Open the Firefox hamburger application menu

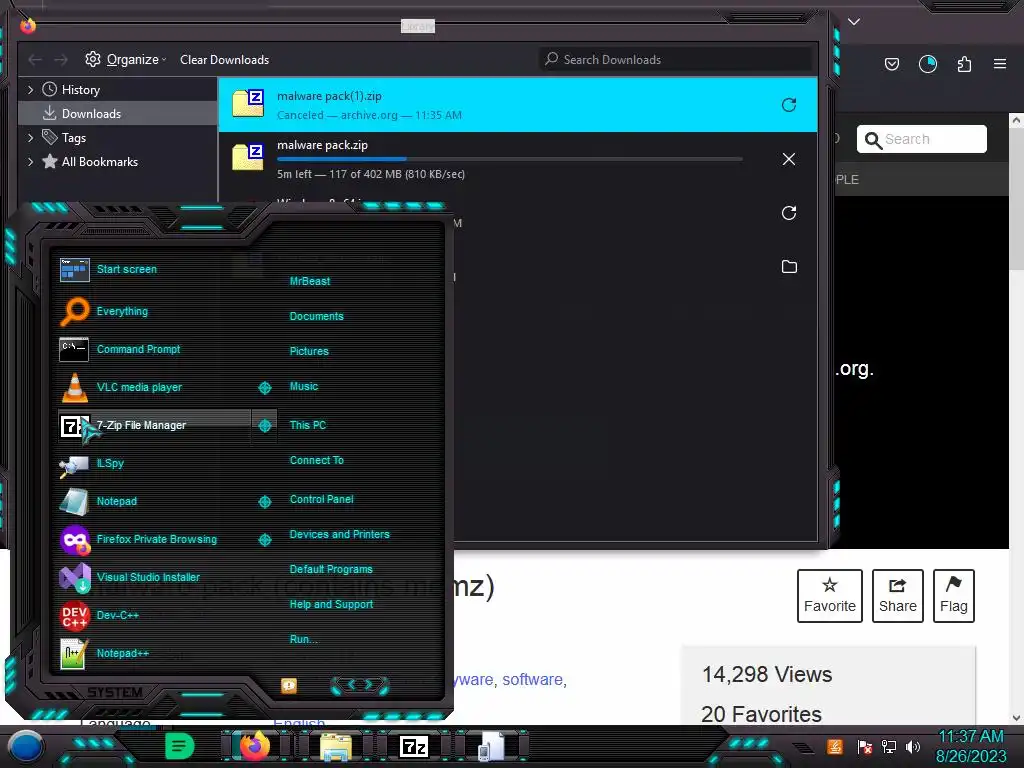pos(1000,64)
